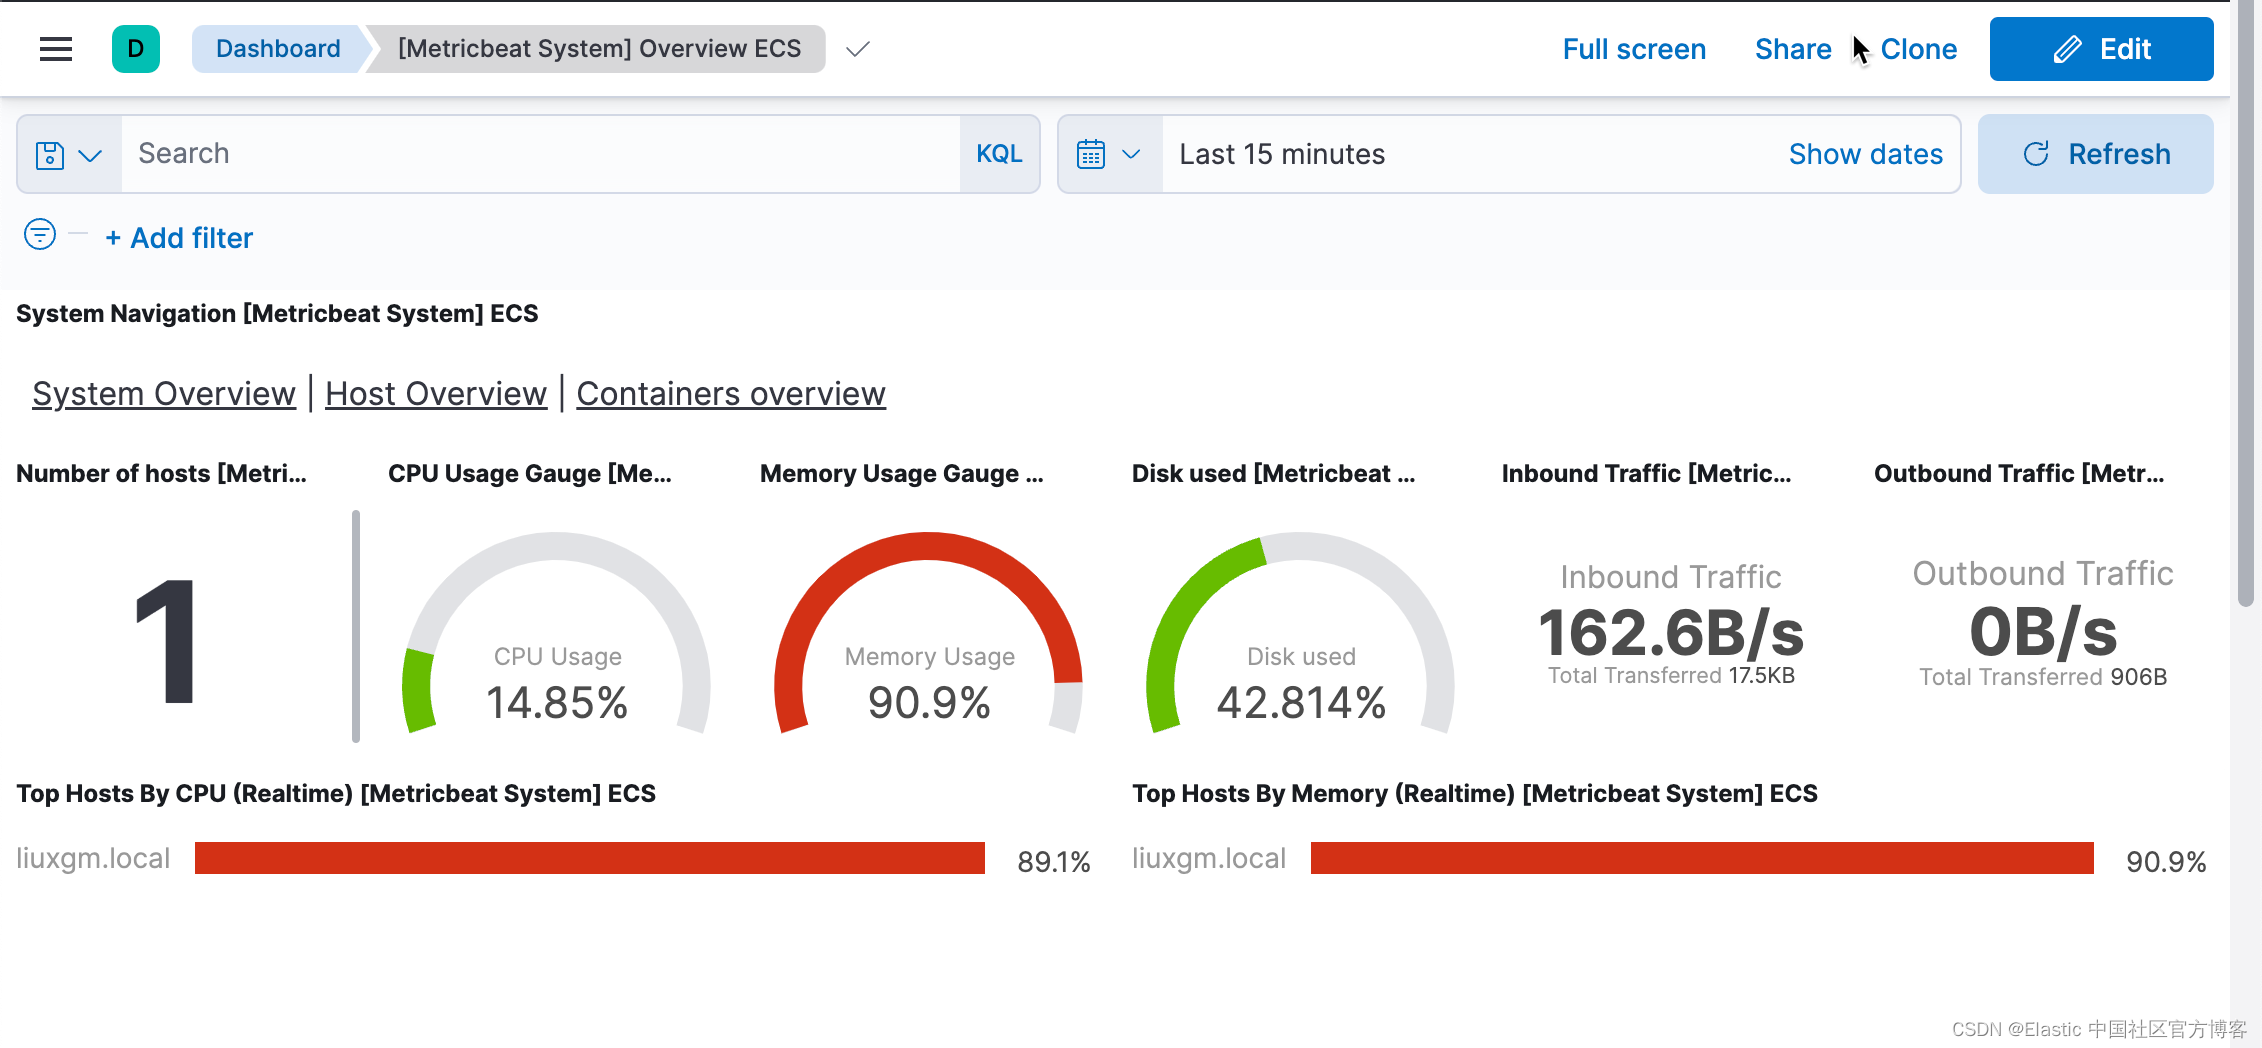Open Host Overview link
Screen dimensions: 2262x1048
436,394
